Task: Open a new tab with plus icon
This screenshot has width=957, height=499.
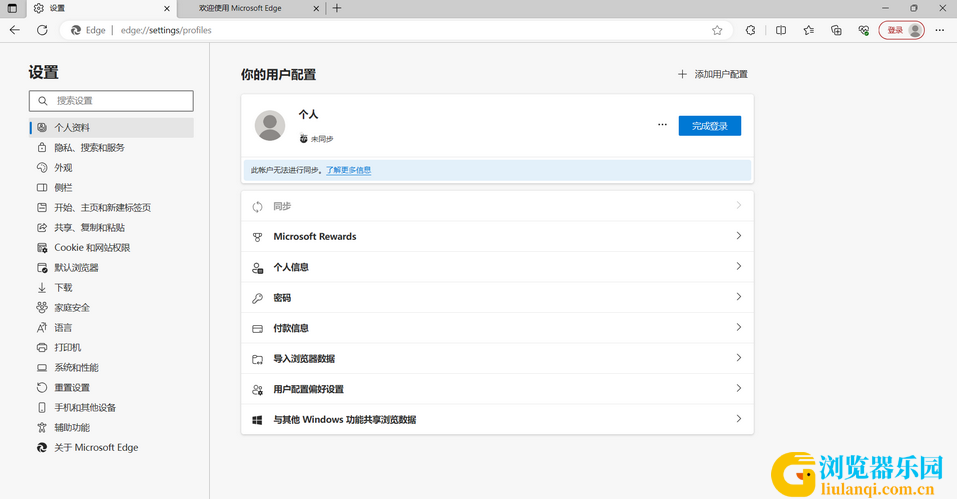Action: pyautogui.click(x=337, y=8)
